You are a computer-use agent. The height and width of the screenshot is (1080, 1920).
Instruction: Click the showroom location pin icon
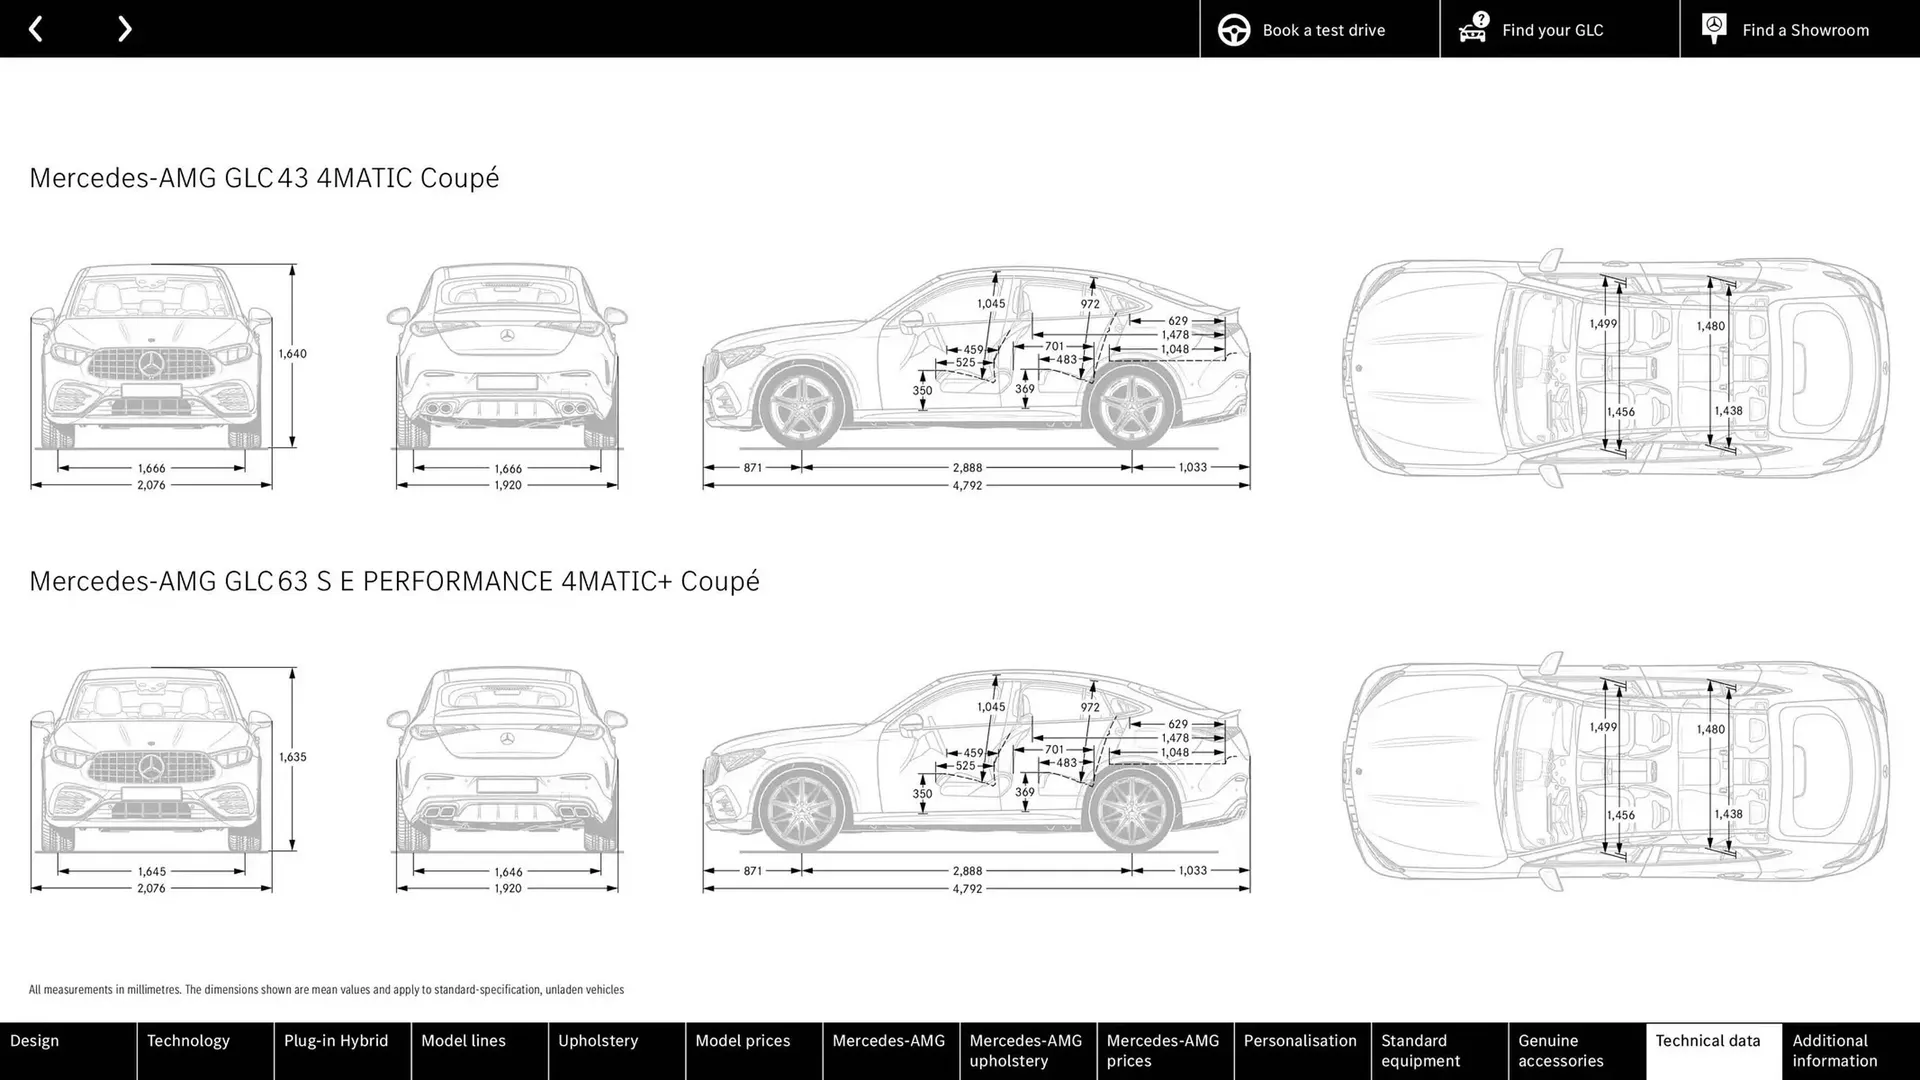[1714, 28]
